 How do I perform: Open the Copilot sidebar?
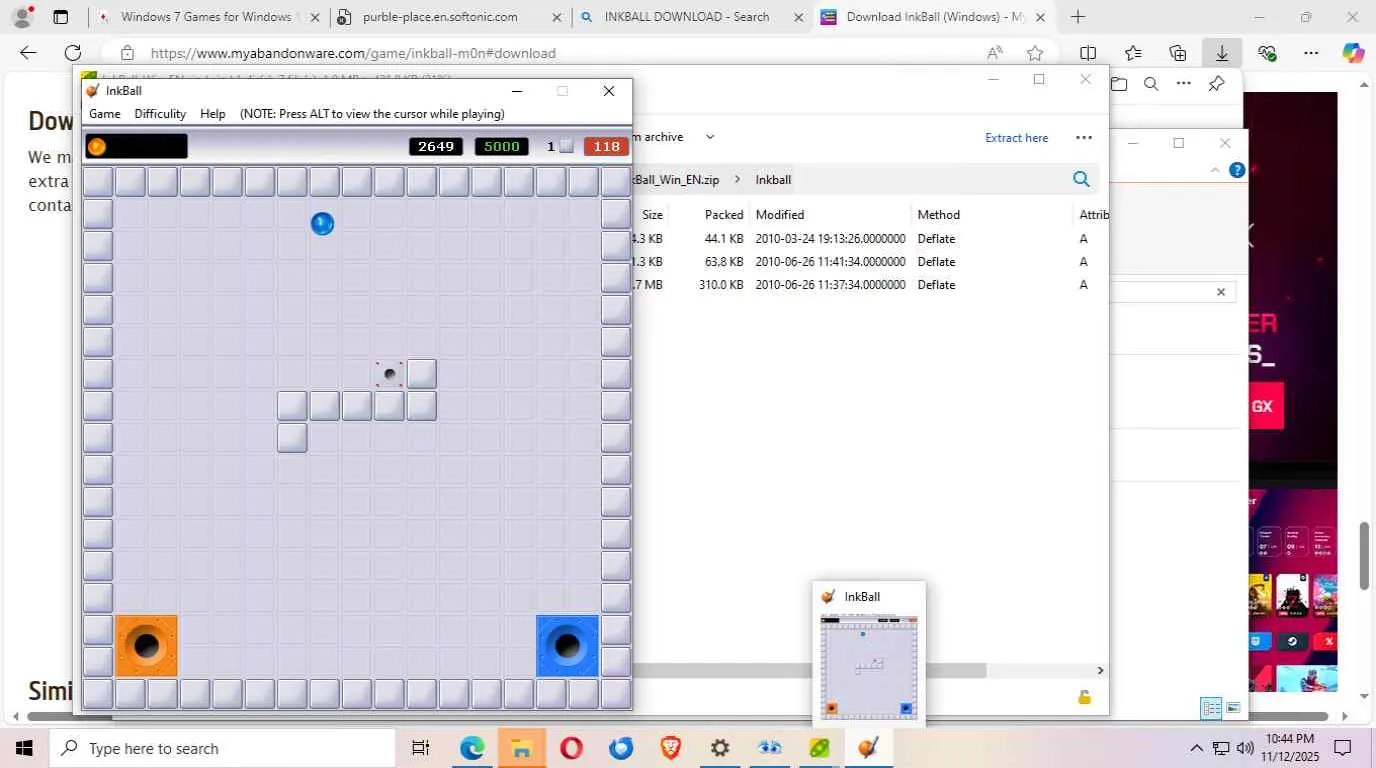(x=1353, y=53)
